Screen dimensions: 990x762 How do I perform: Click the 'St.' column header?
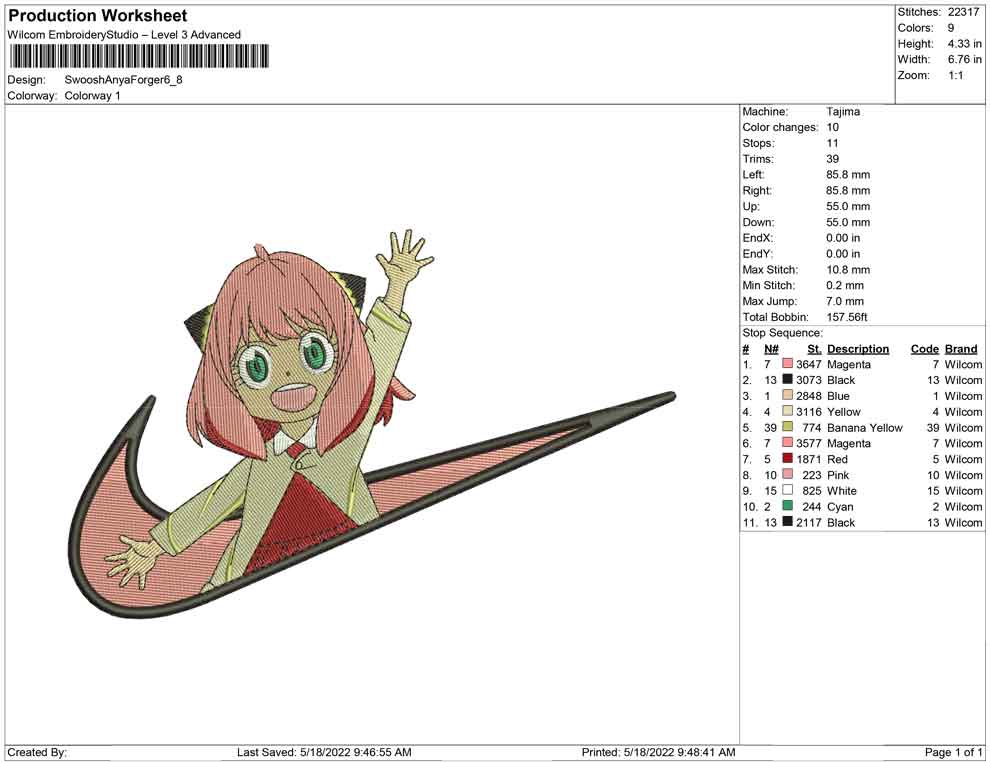click(x=814, y=348)
